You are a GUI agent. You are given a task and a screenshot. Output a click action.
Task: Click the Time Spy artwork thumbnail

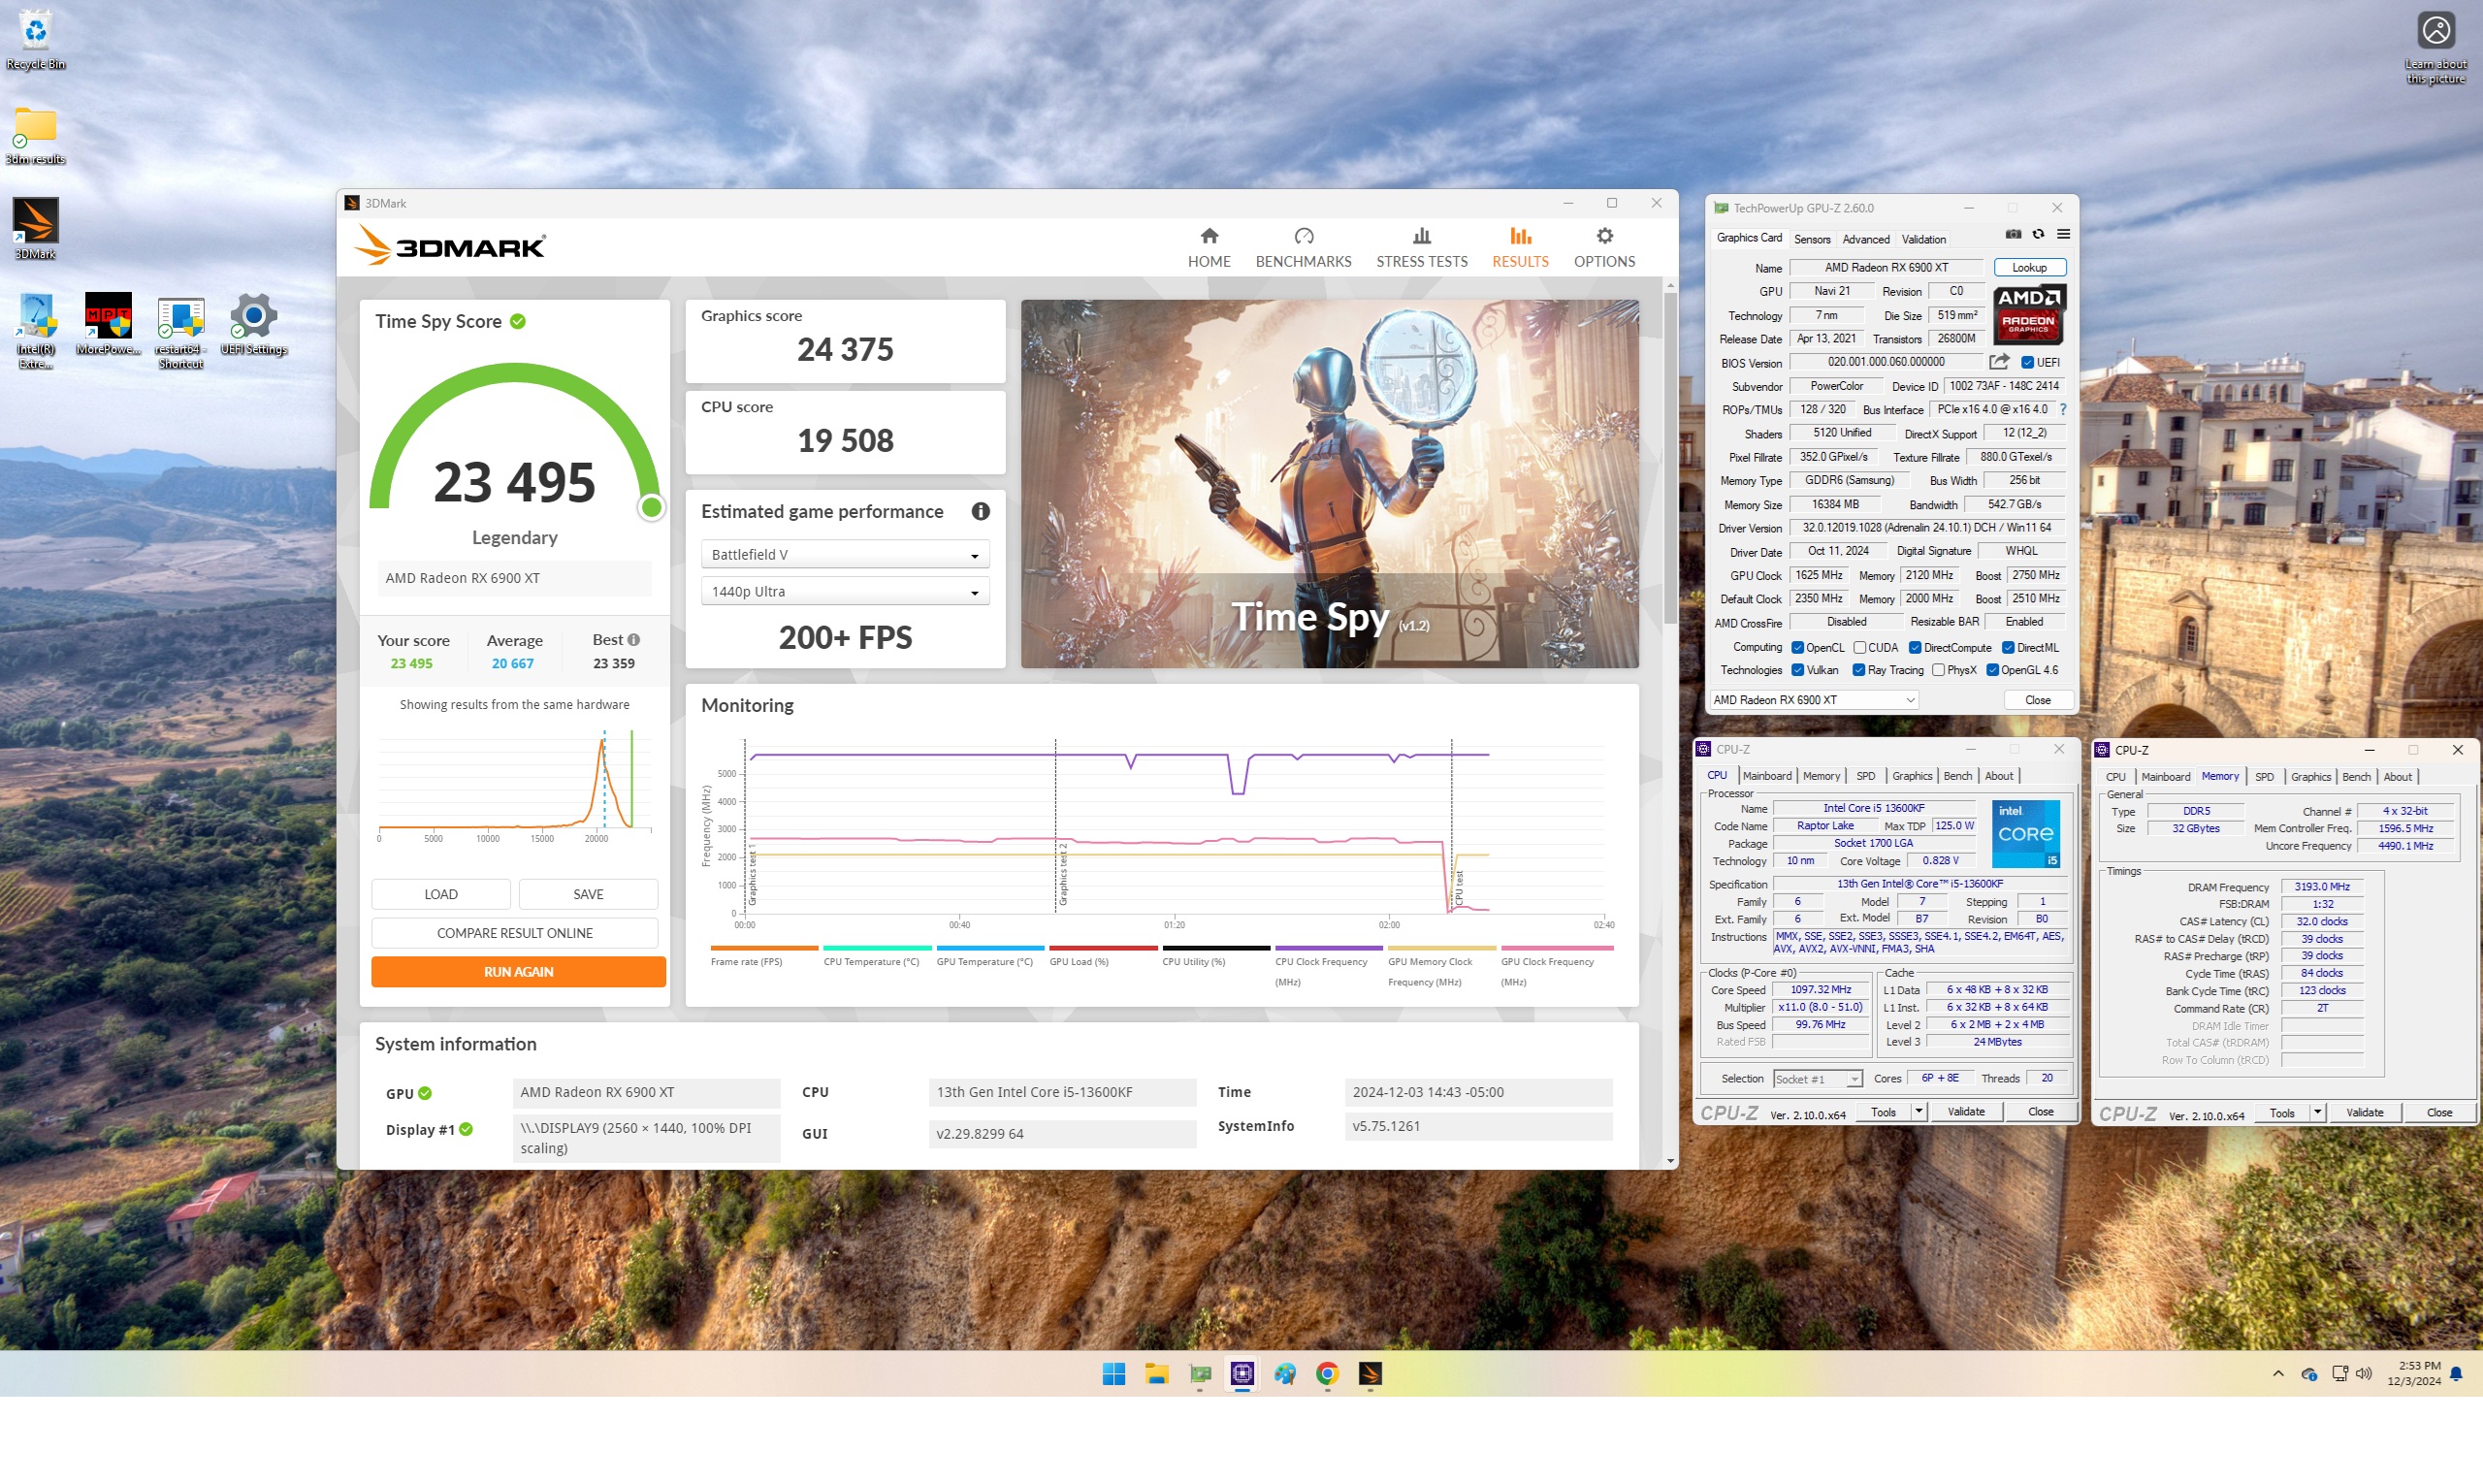point(1329,483)
